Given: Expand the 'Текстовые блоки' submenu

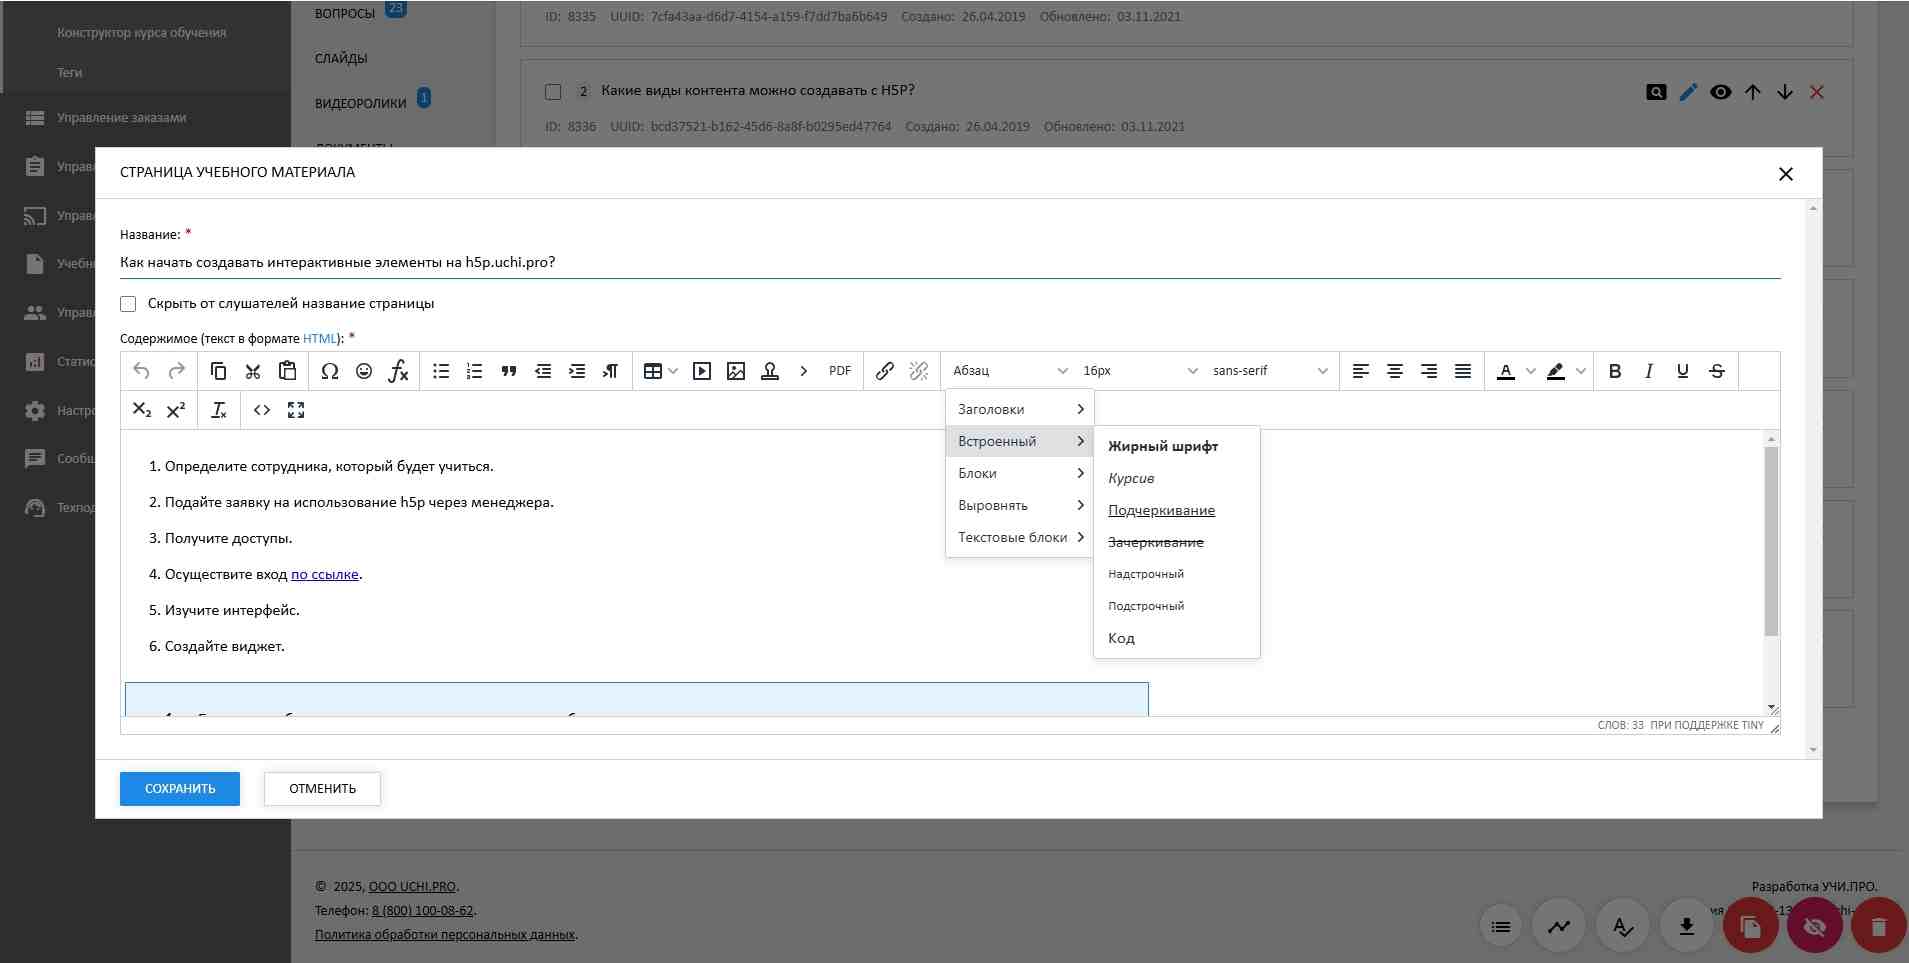Looking at the screenshot, I should click(1020, 537).
